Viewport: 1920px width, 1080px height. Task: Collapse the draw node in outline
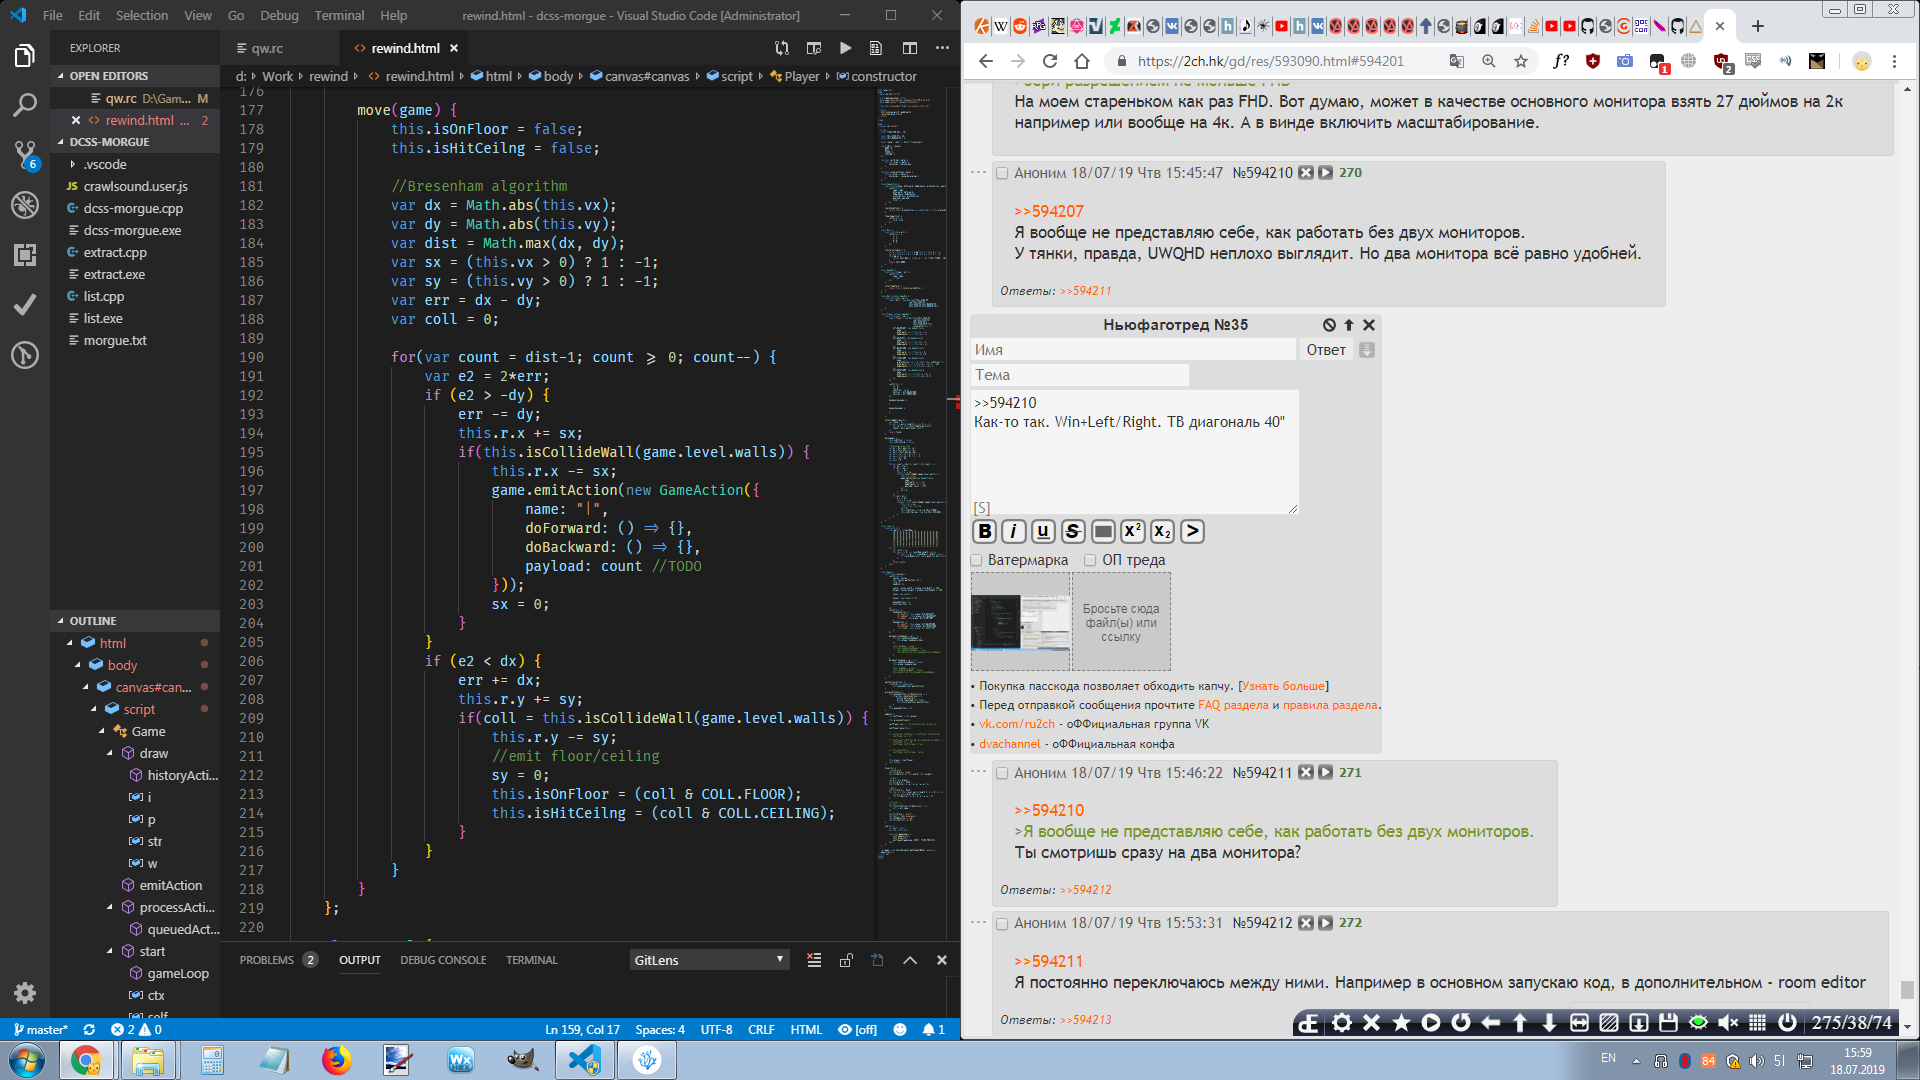click(110, 753)
